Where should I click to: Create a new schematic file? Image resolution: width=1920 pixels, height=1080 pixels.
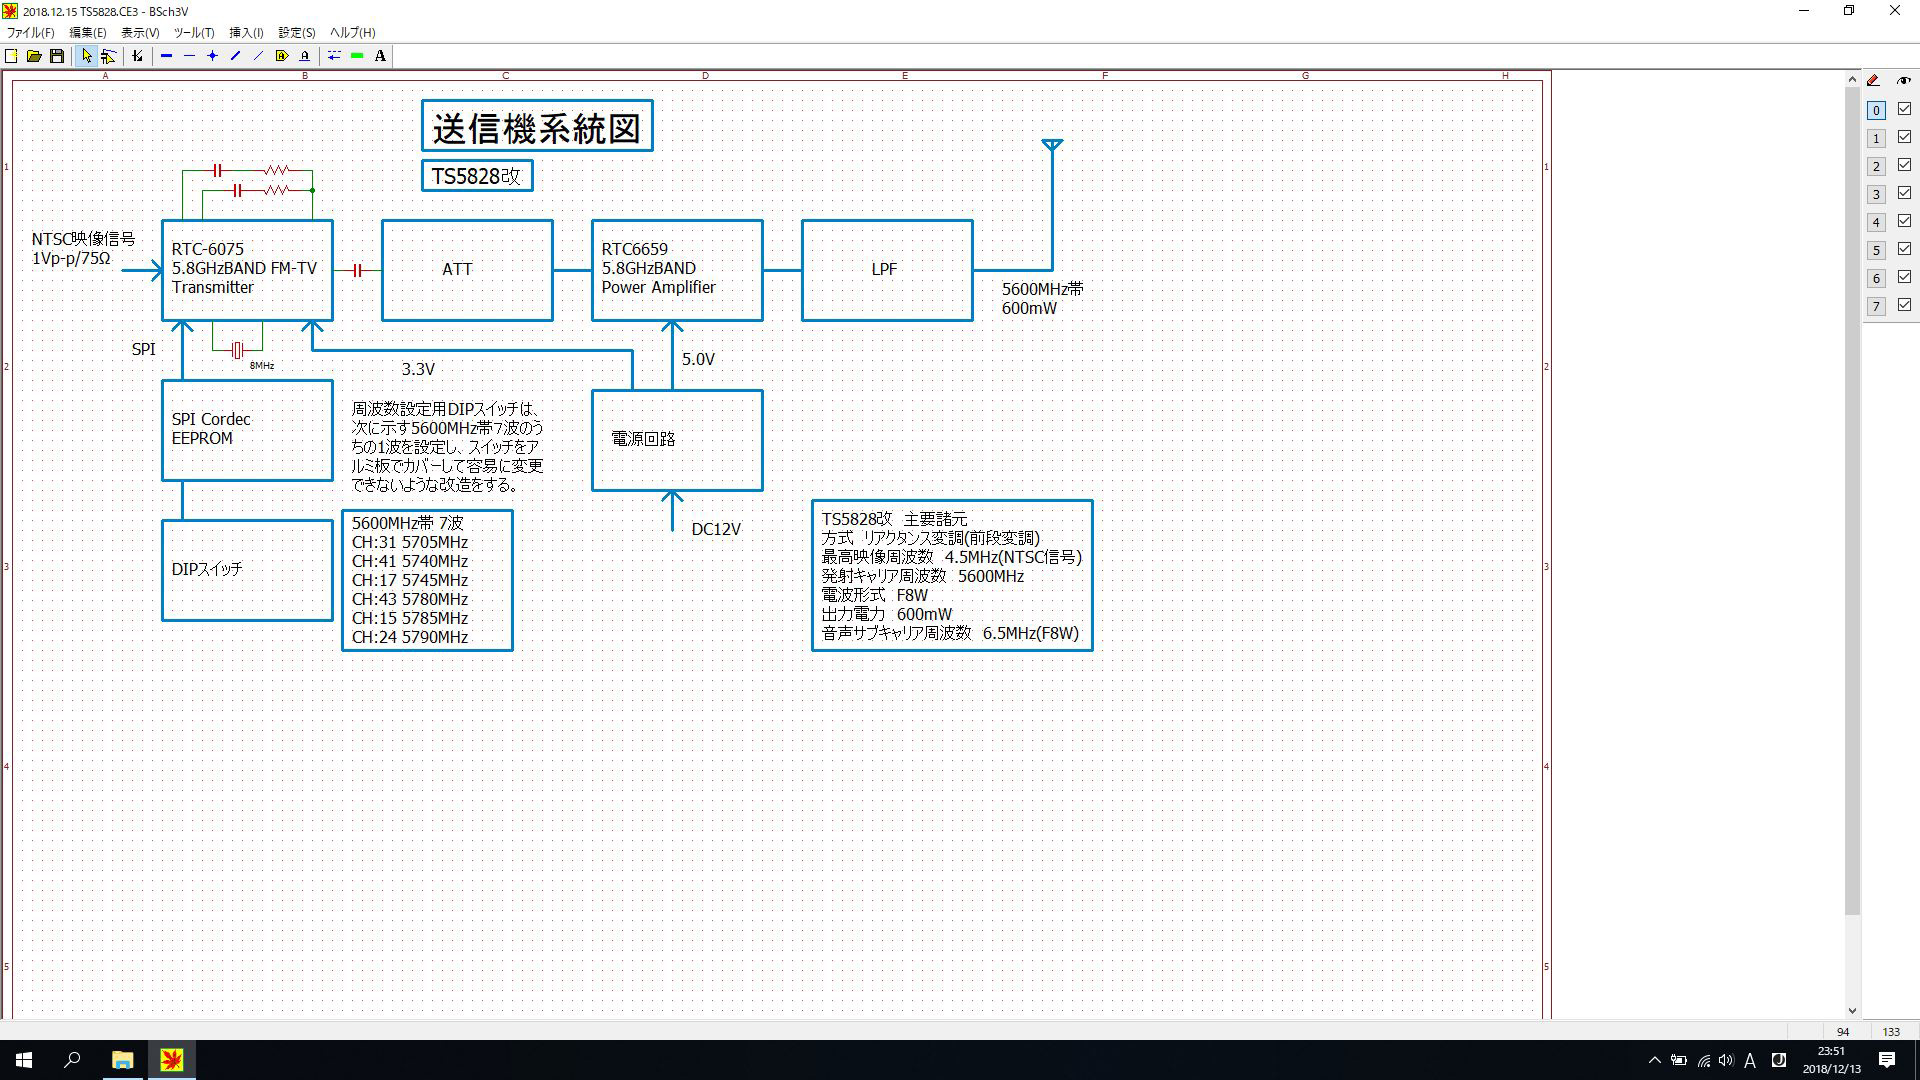[11, 56]
